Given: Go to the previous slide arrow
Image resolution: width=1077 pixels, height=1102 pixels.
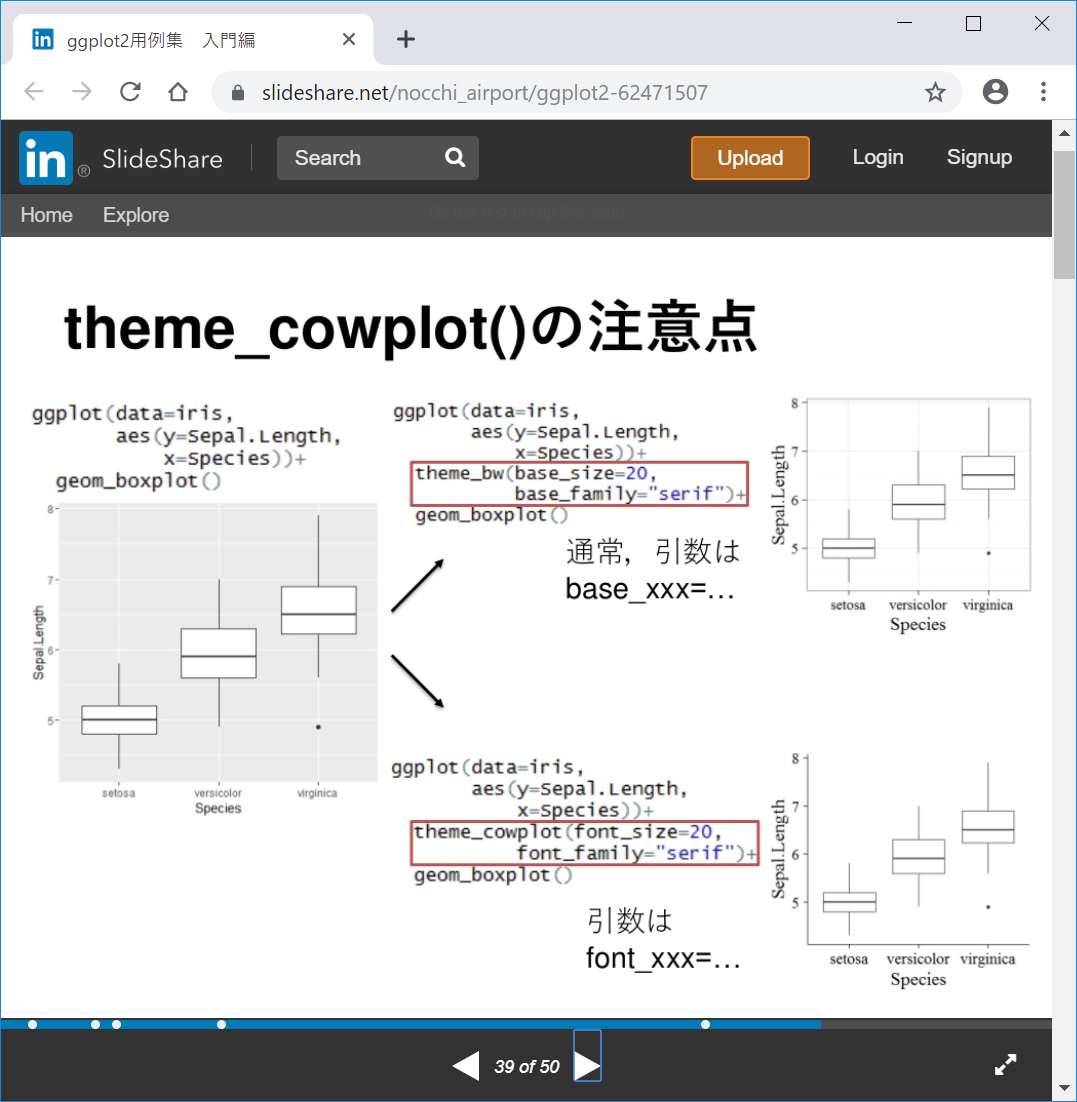Looking at the screenshot, I should 466,1066.
